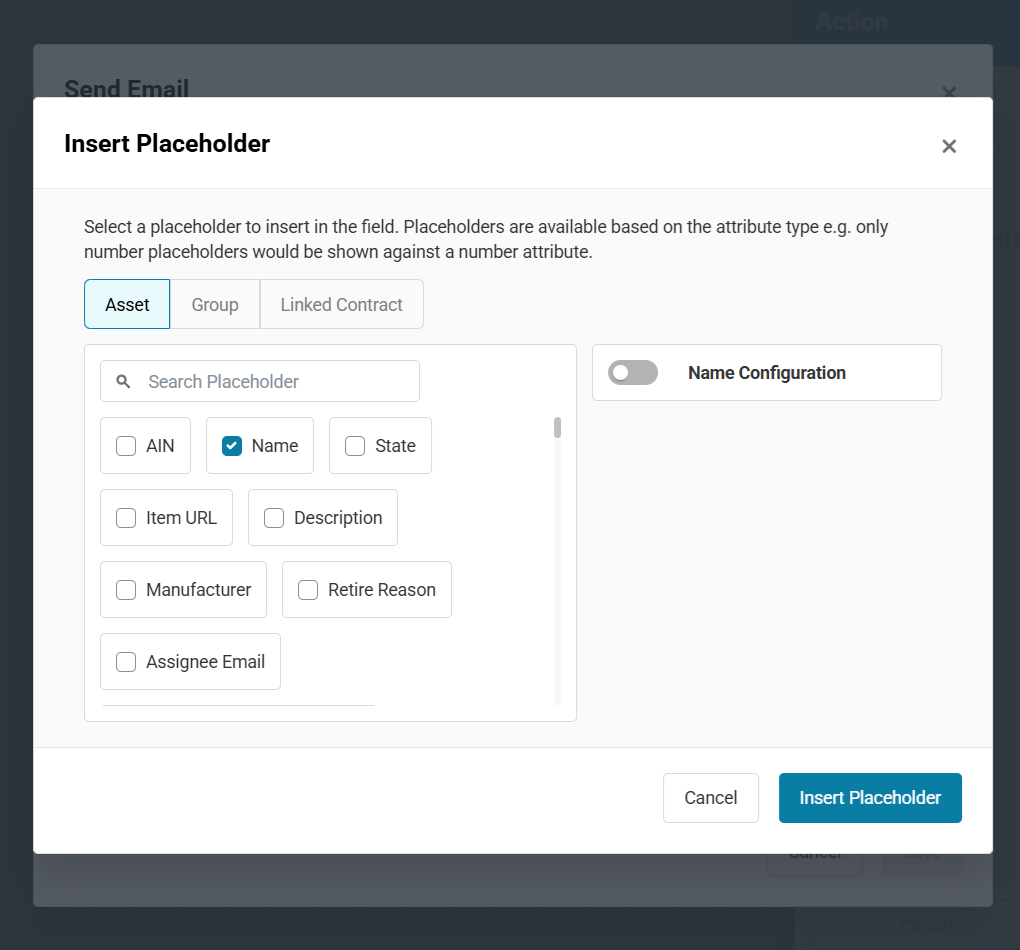Click the Insert Placeholder button
The width and height of the screenshot is (1020, 950).
coord(870,798)
